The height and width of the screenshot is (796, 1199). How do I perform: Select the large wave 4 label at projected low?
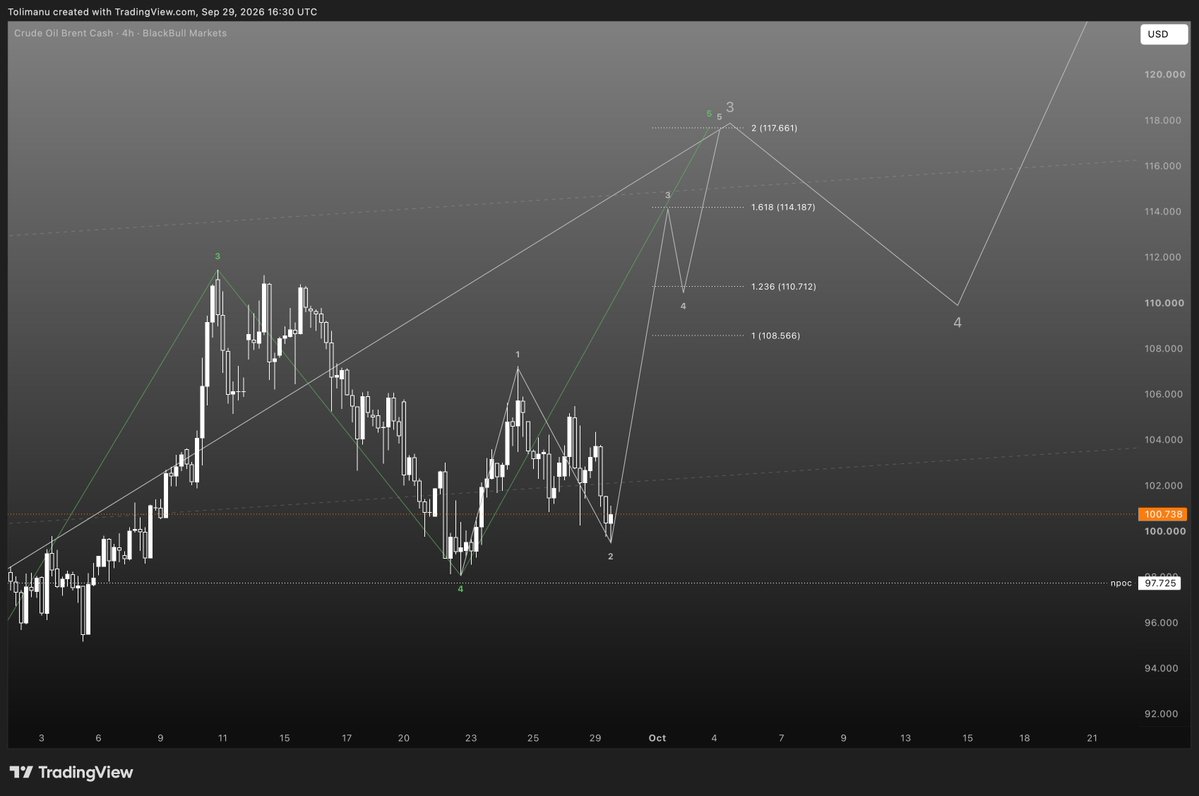957,323
